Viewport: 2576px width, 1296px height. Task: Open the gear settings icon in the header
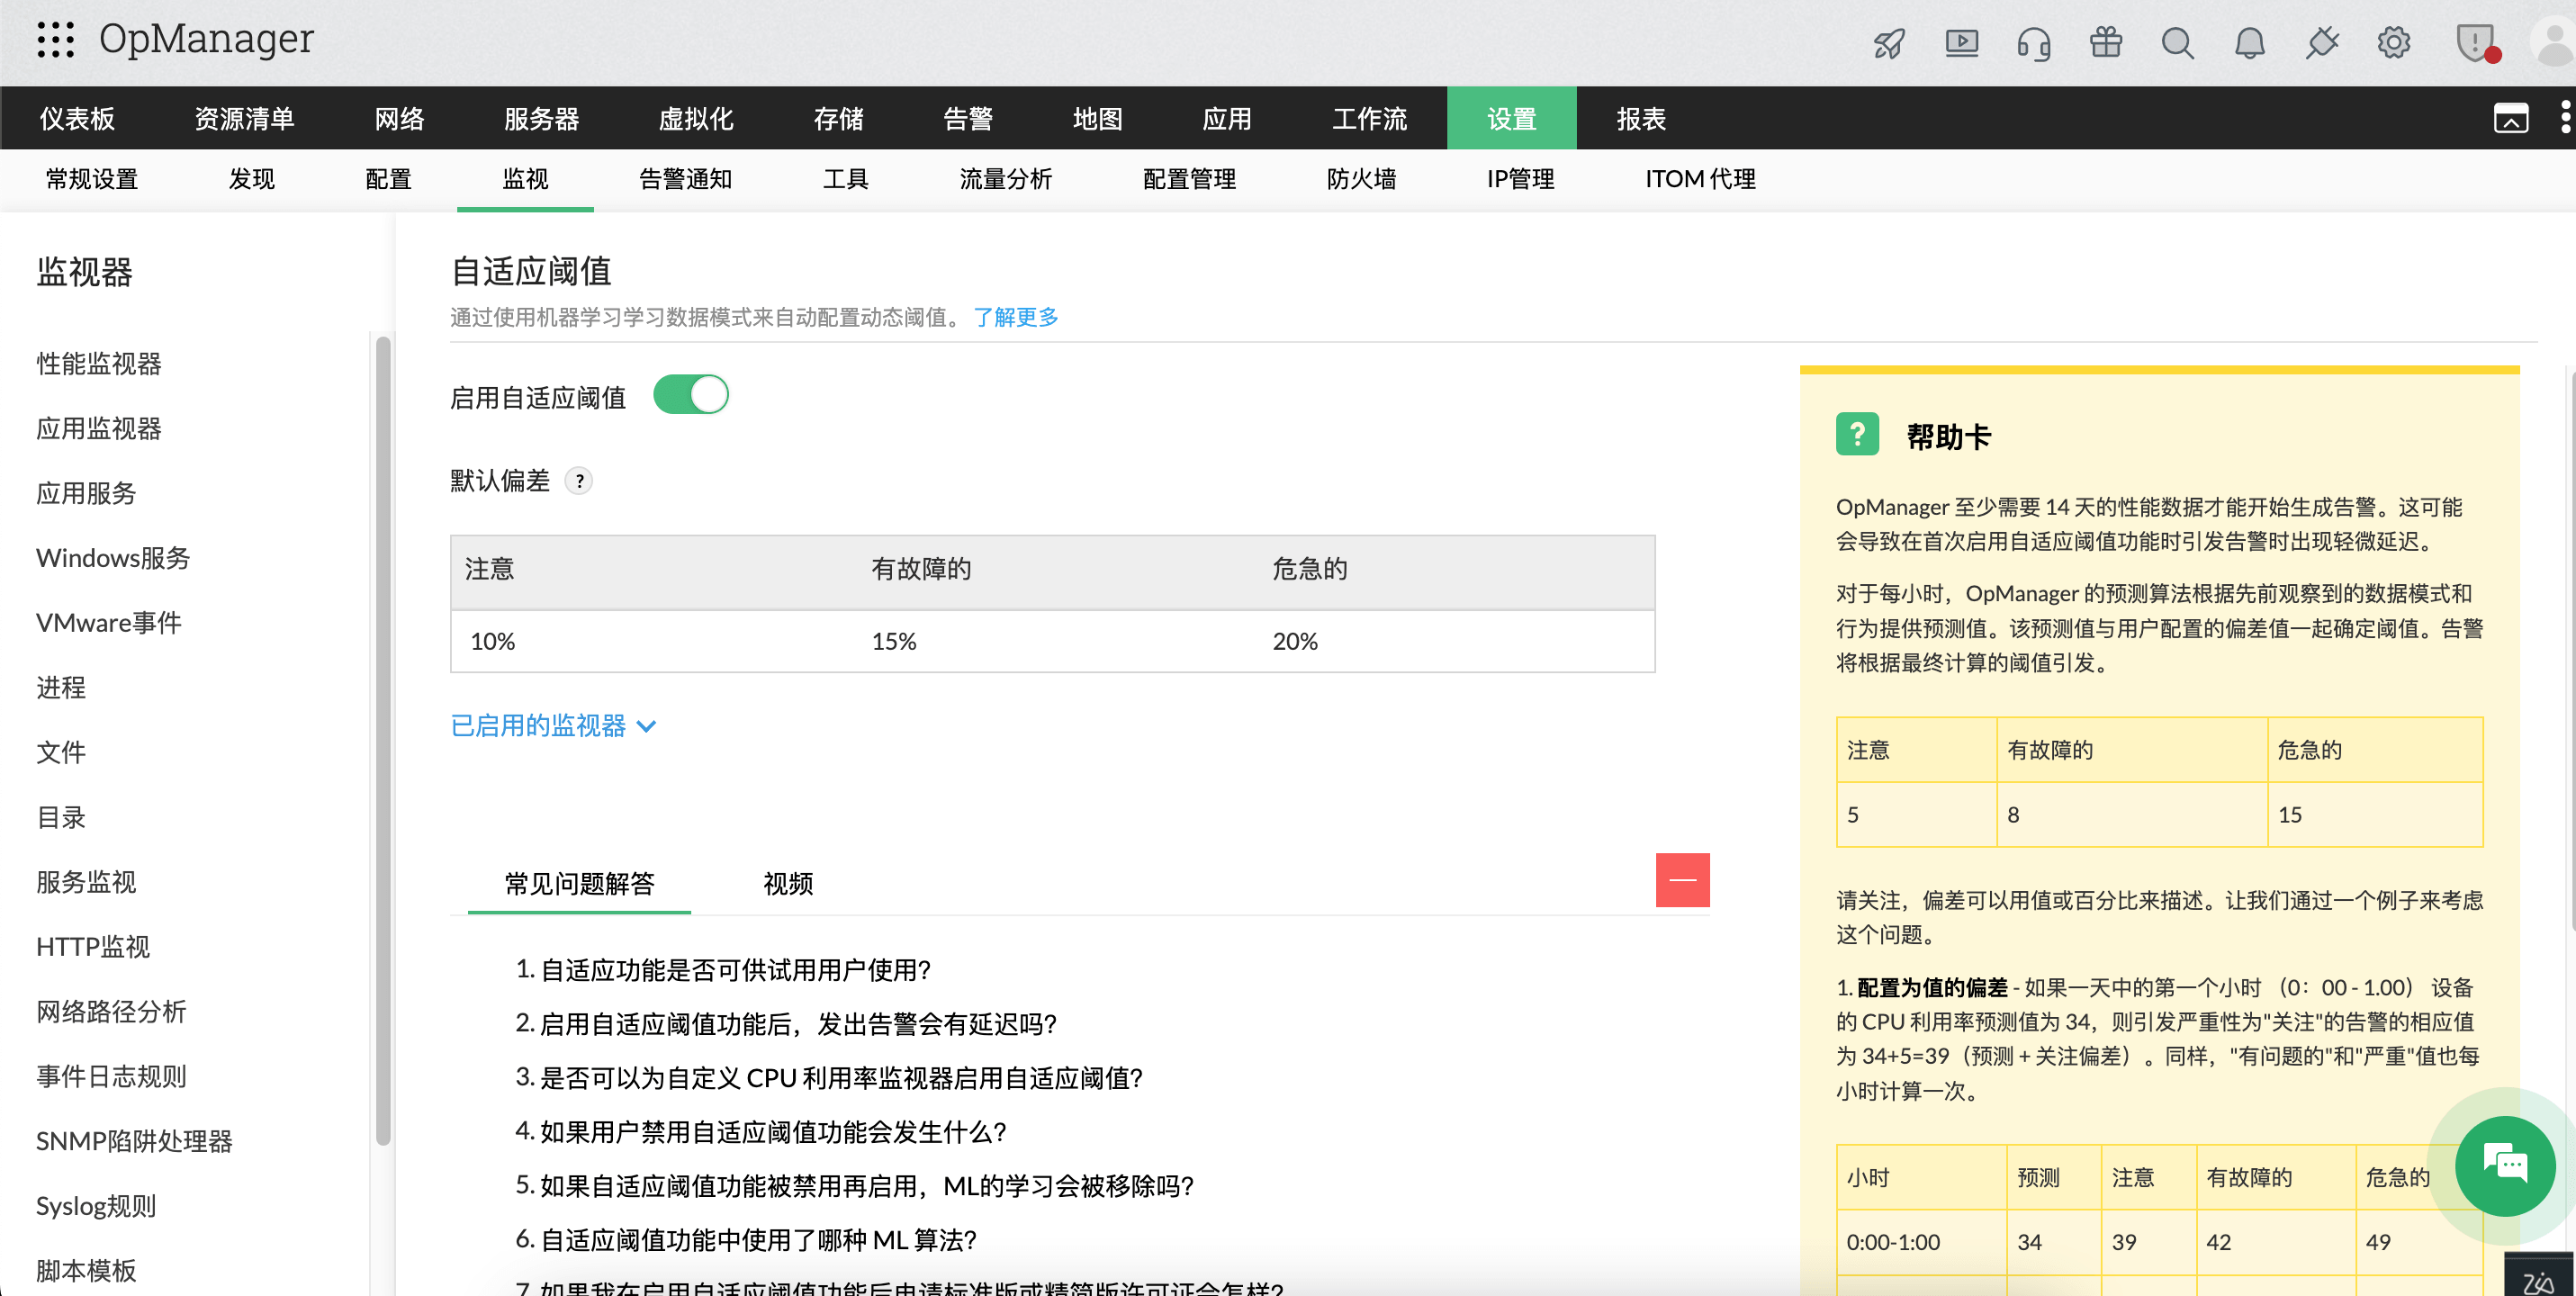[x=2394, y=43]
